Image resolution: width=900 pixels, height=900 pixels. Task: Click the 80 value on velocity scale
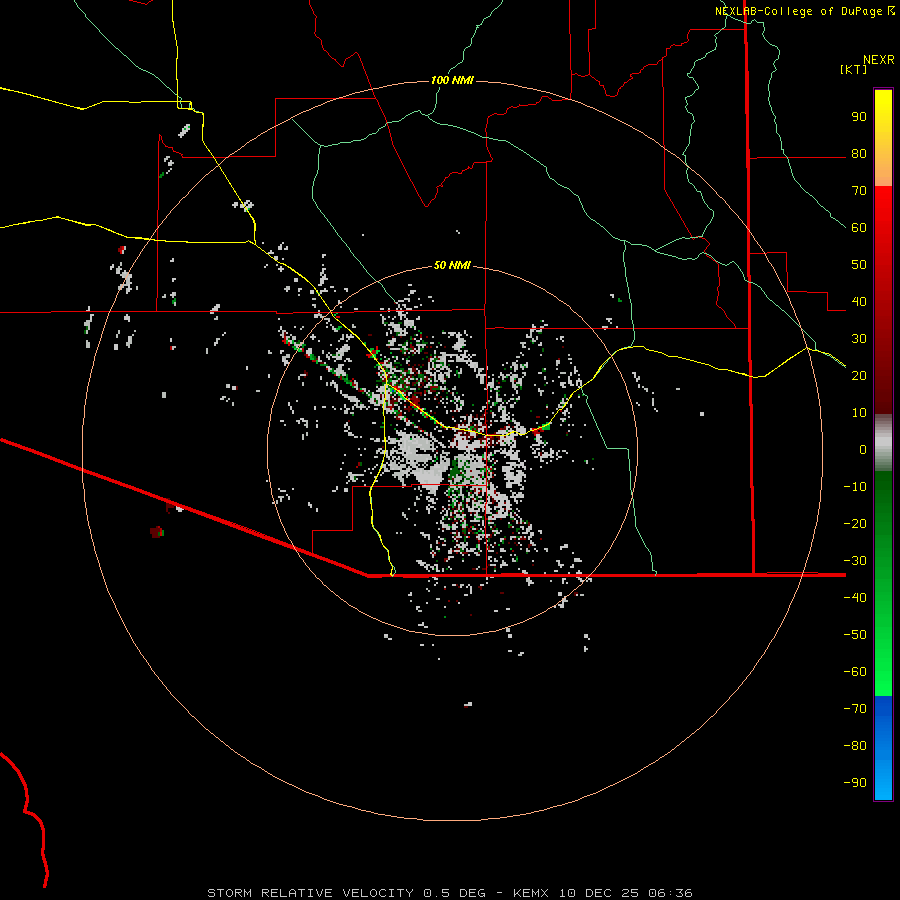(859, 154)
